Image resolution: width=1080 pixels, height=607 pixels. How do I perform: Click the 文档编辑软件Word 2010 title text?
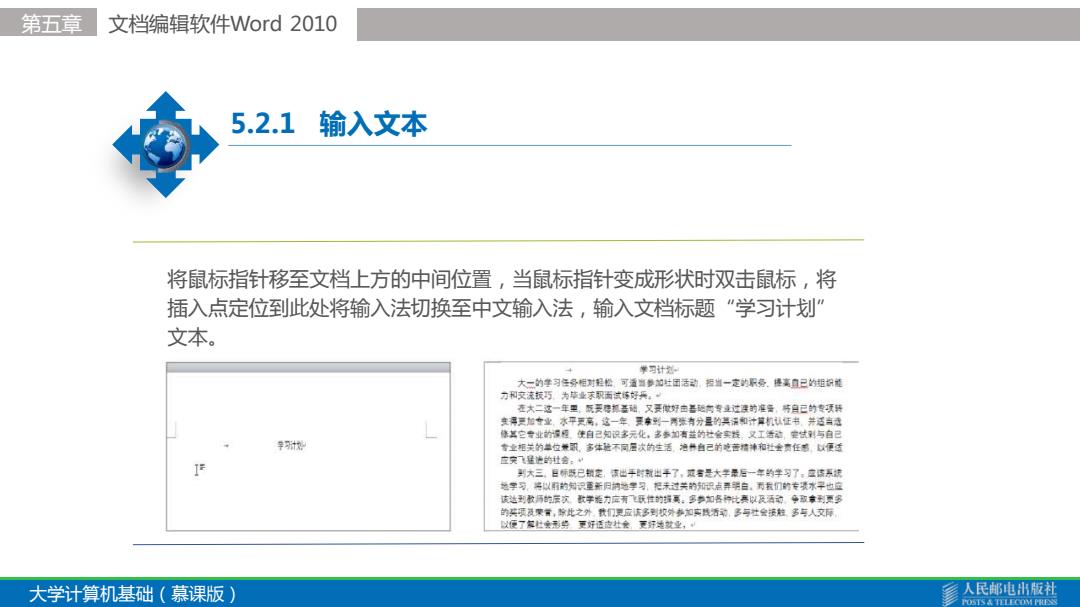[x=223, y=23]
